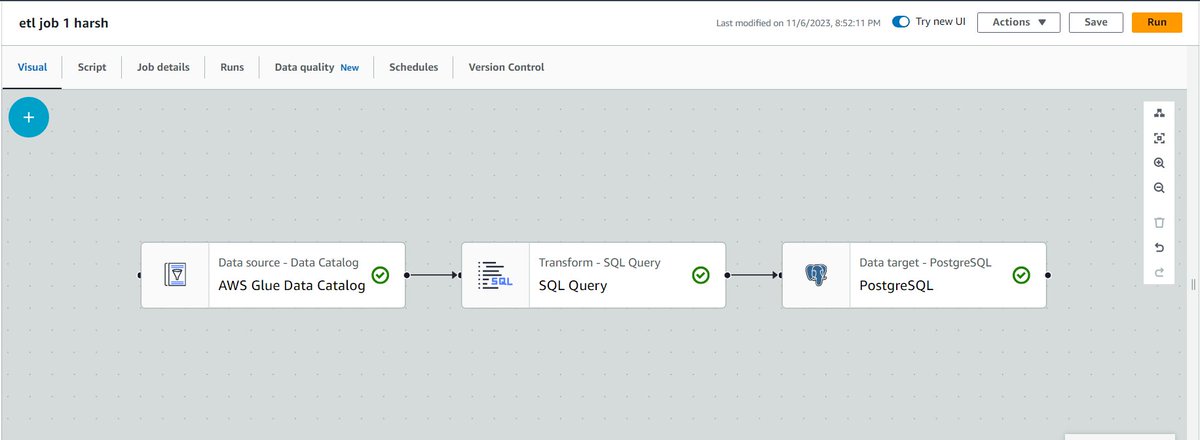Click the trash delete node icon
The width and height of the screenshot is (1200, 440).
tap(1159, 222)
